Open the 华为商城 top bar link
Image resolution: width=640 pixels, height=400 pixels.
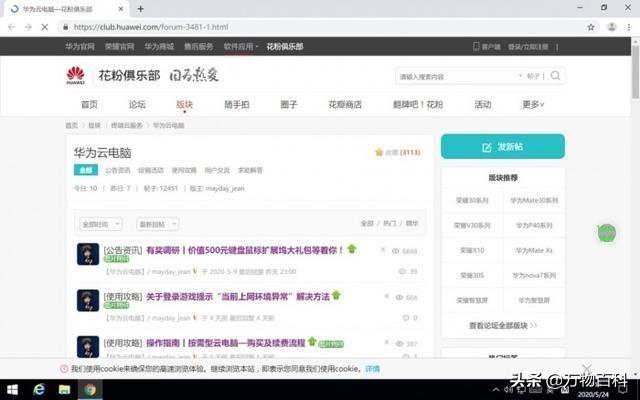(159, 47)
